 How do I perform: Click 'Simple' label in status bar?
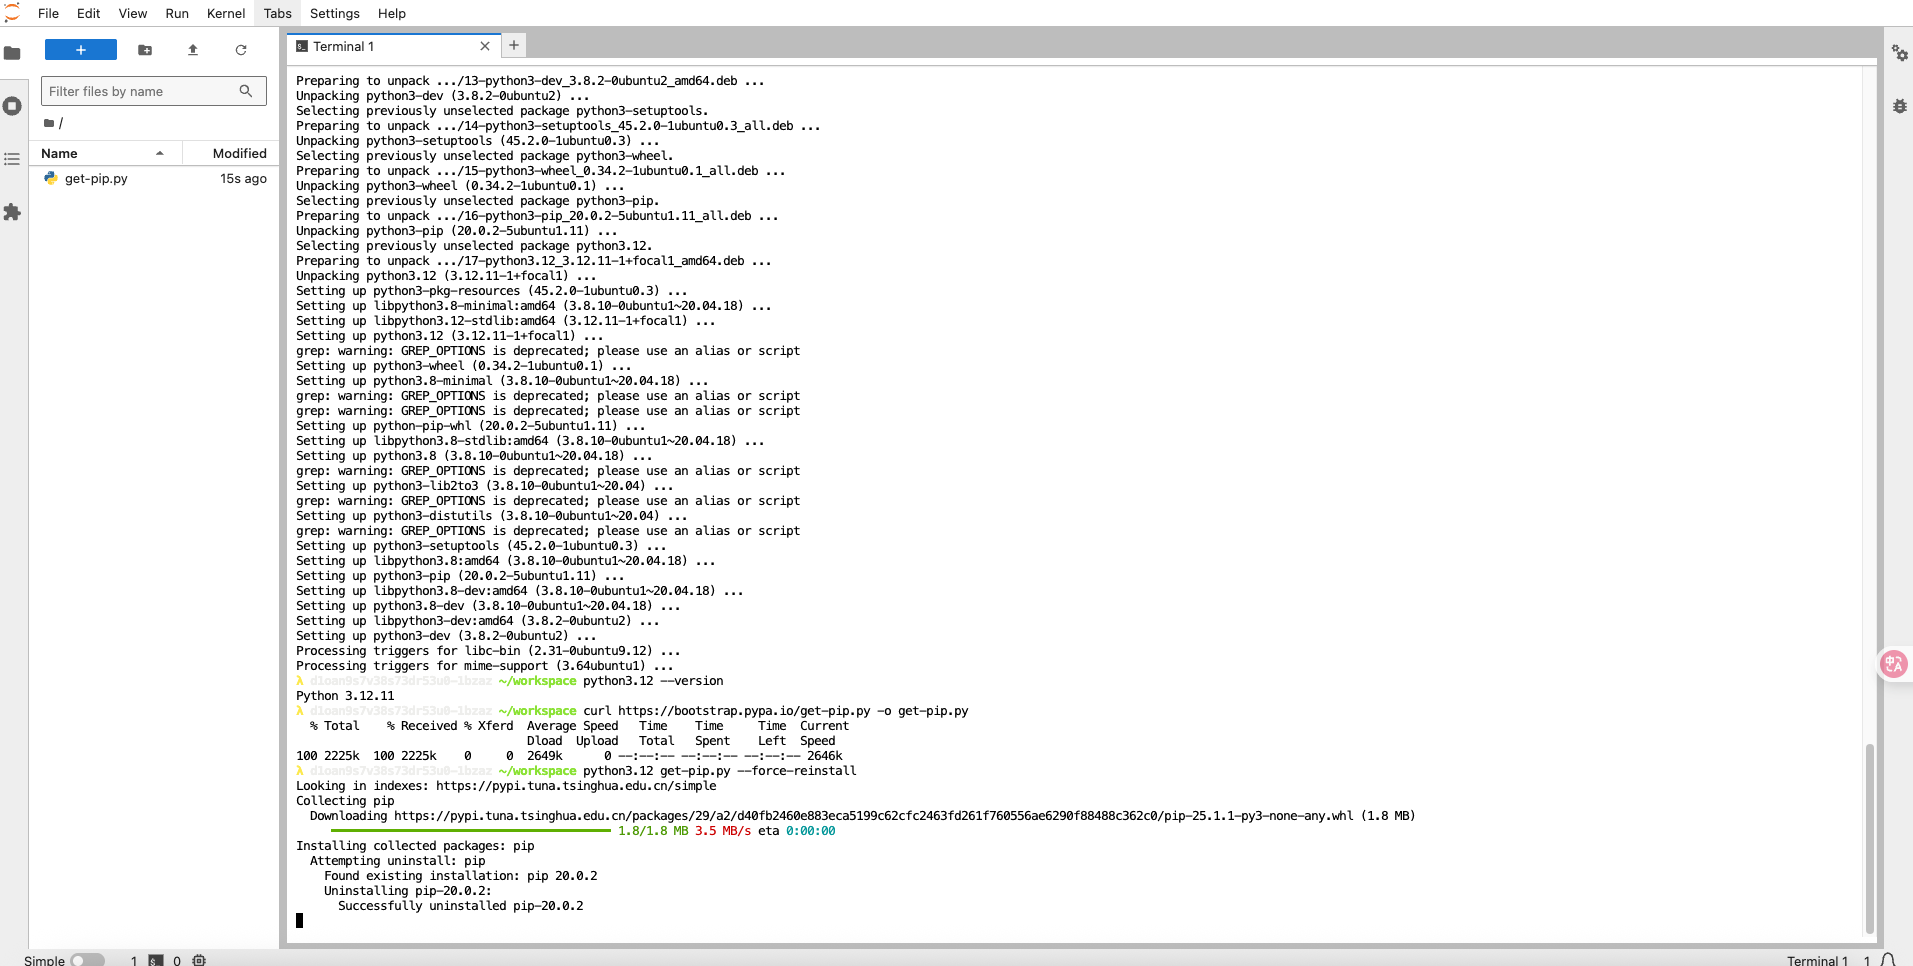[44, 960]
